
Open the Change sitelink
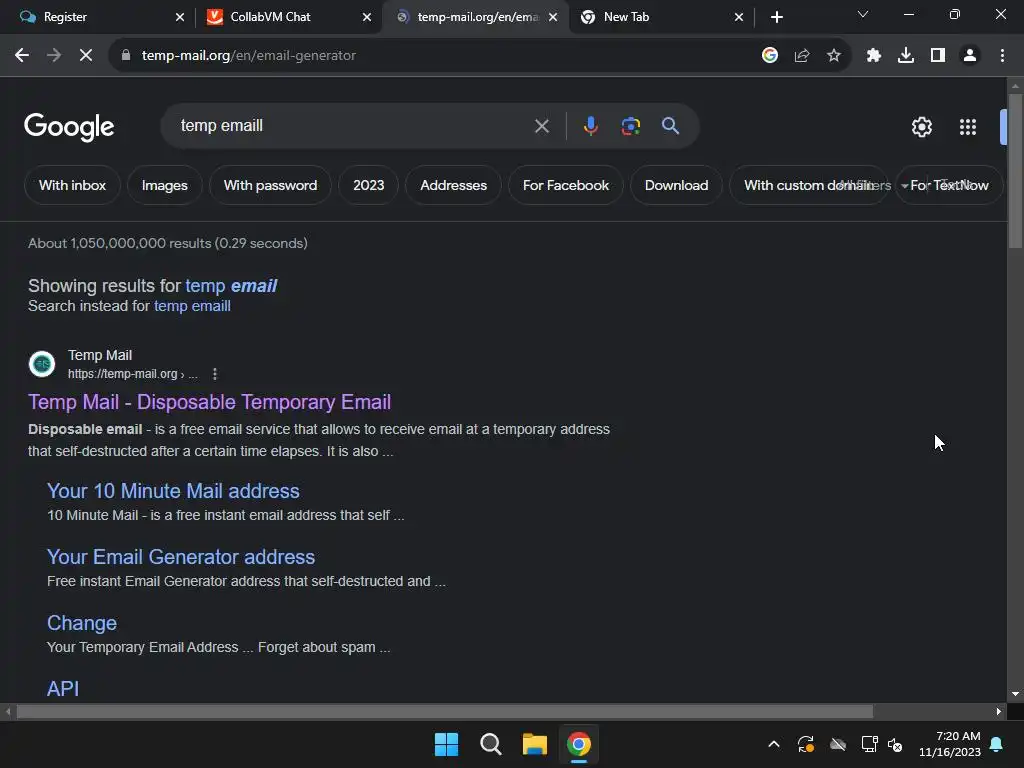coord(82,623)
